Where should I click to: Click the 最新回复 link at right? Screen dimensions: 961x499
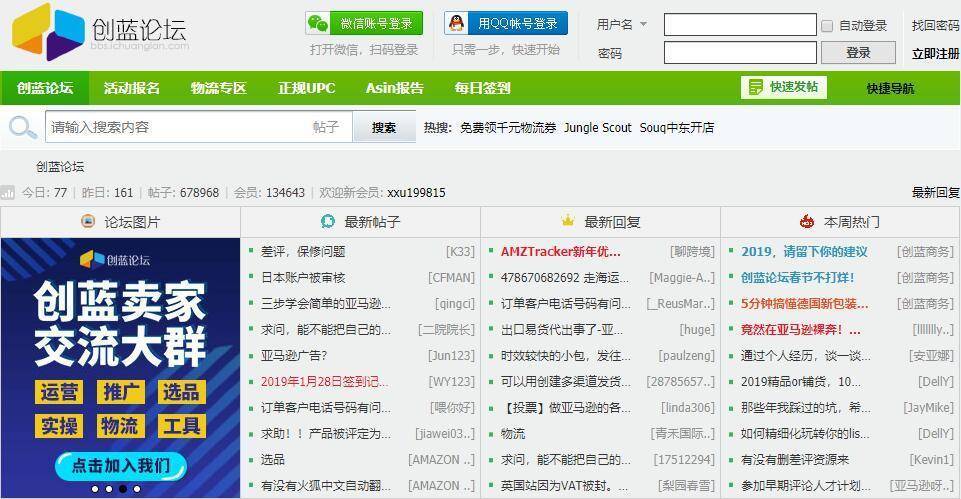[935, 192]
